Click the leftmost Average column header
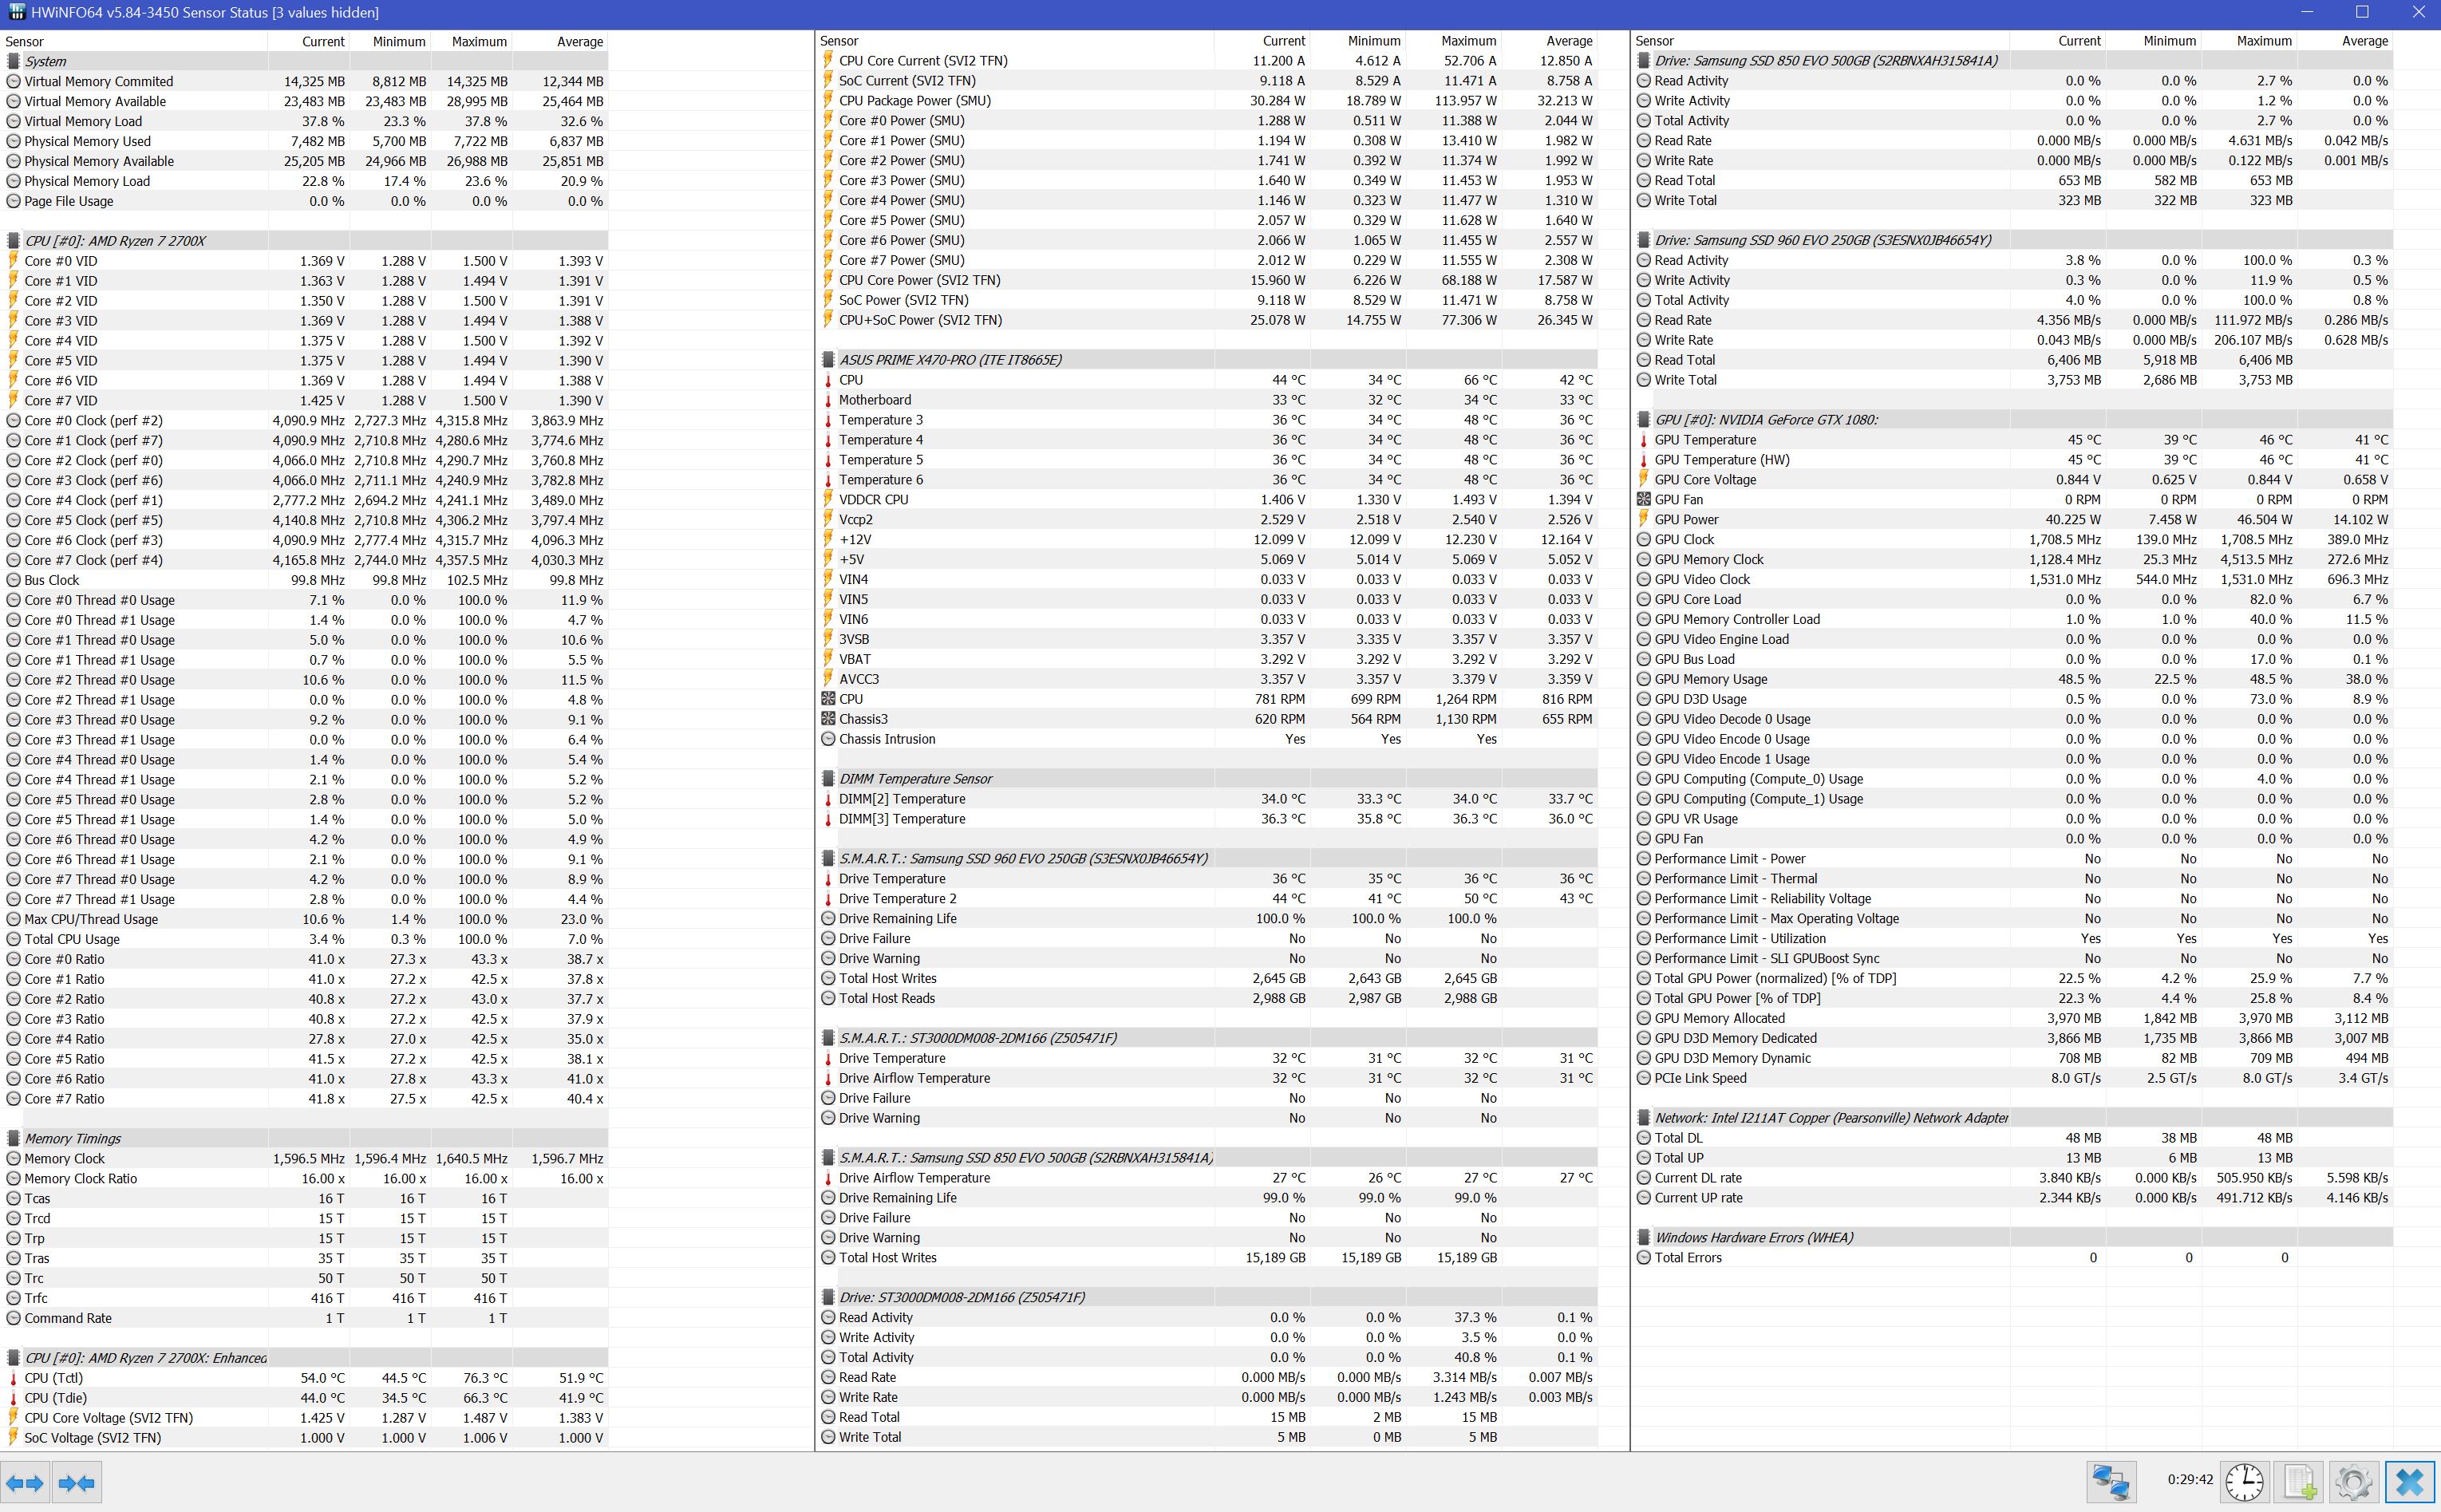 tap(580, 41)
